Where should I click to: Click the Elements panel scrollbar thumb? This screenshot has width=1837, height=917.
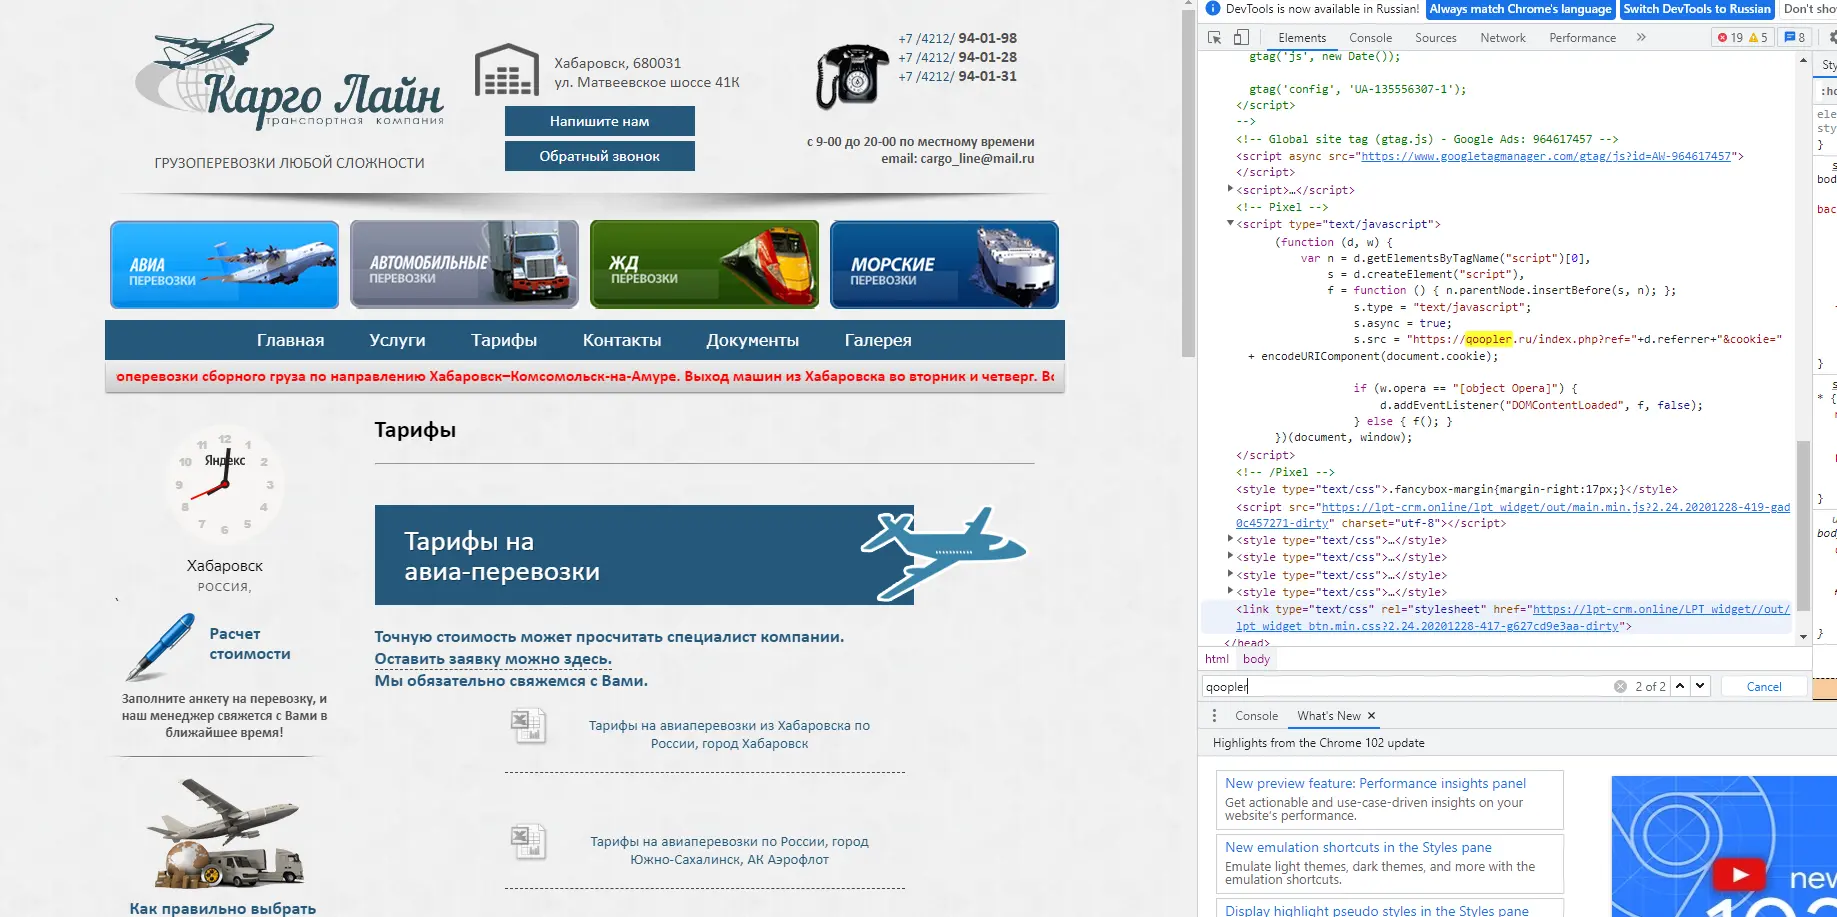point(1803,525)
